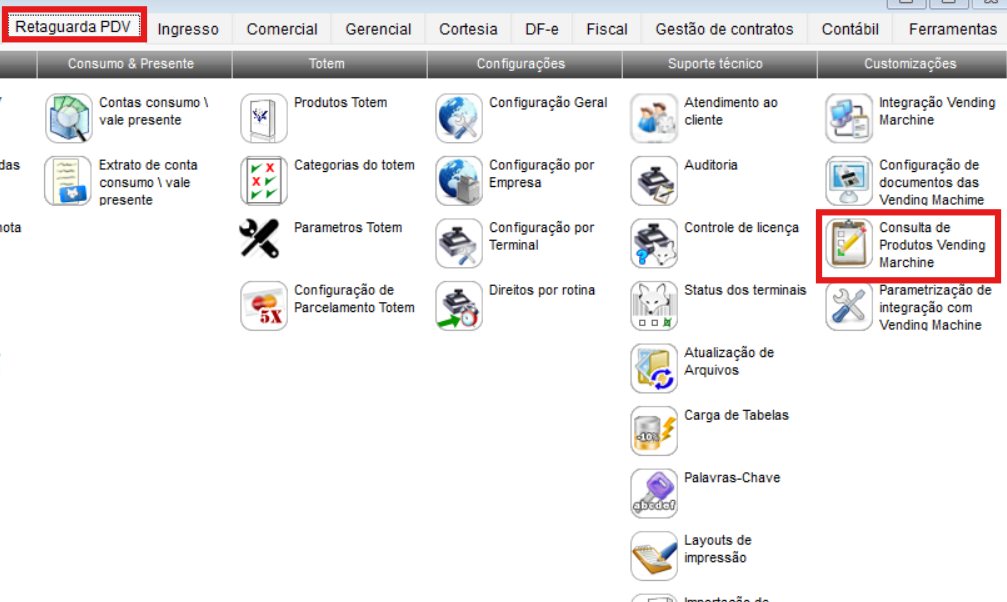
Task: Click the Produtos Totem icon
Action: point(264,119)
